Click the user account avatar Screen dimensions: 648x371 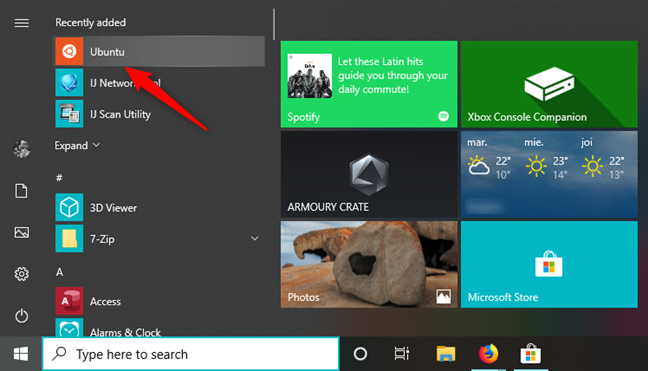coord(21,149)
